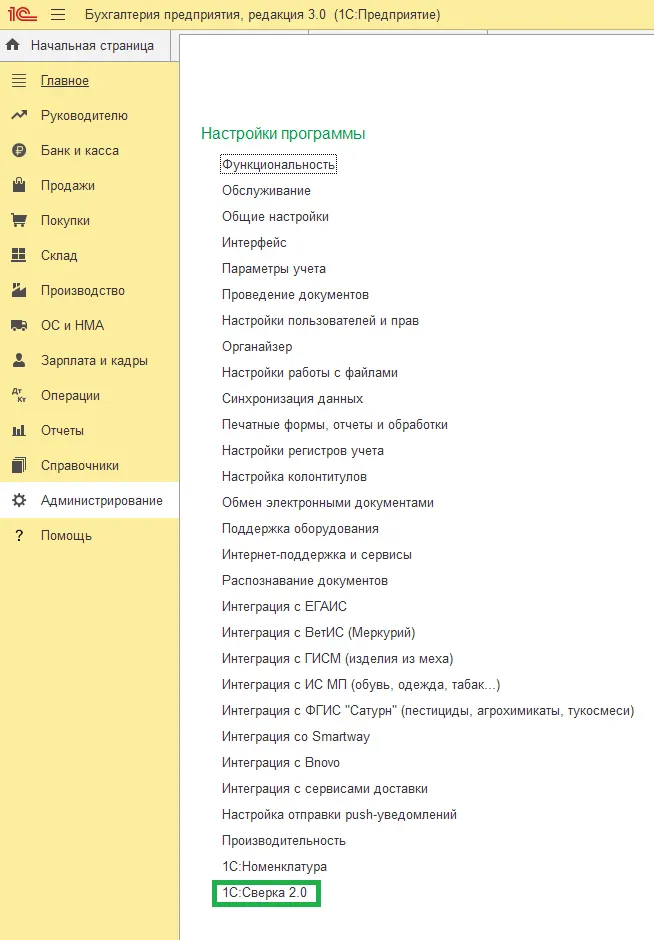654x940 pixels.
Task: Open the Справочники section
Action: [x=80, y=466]
